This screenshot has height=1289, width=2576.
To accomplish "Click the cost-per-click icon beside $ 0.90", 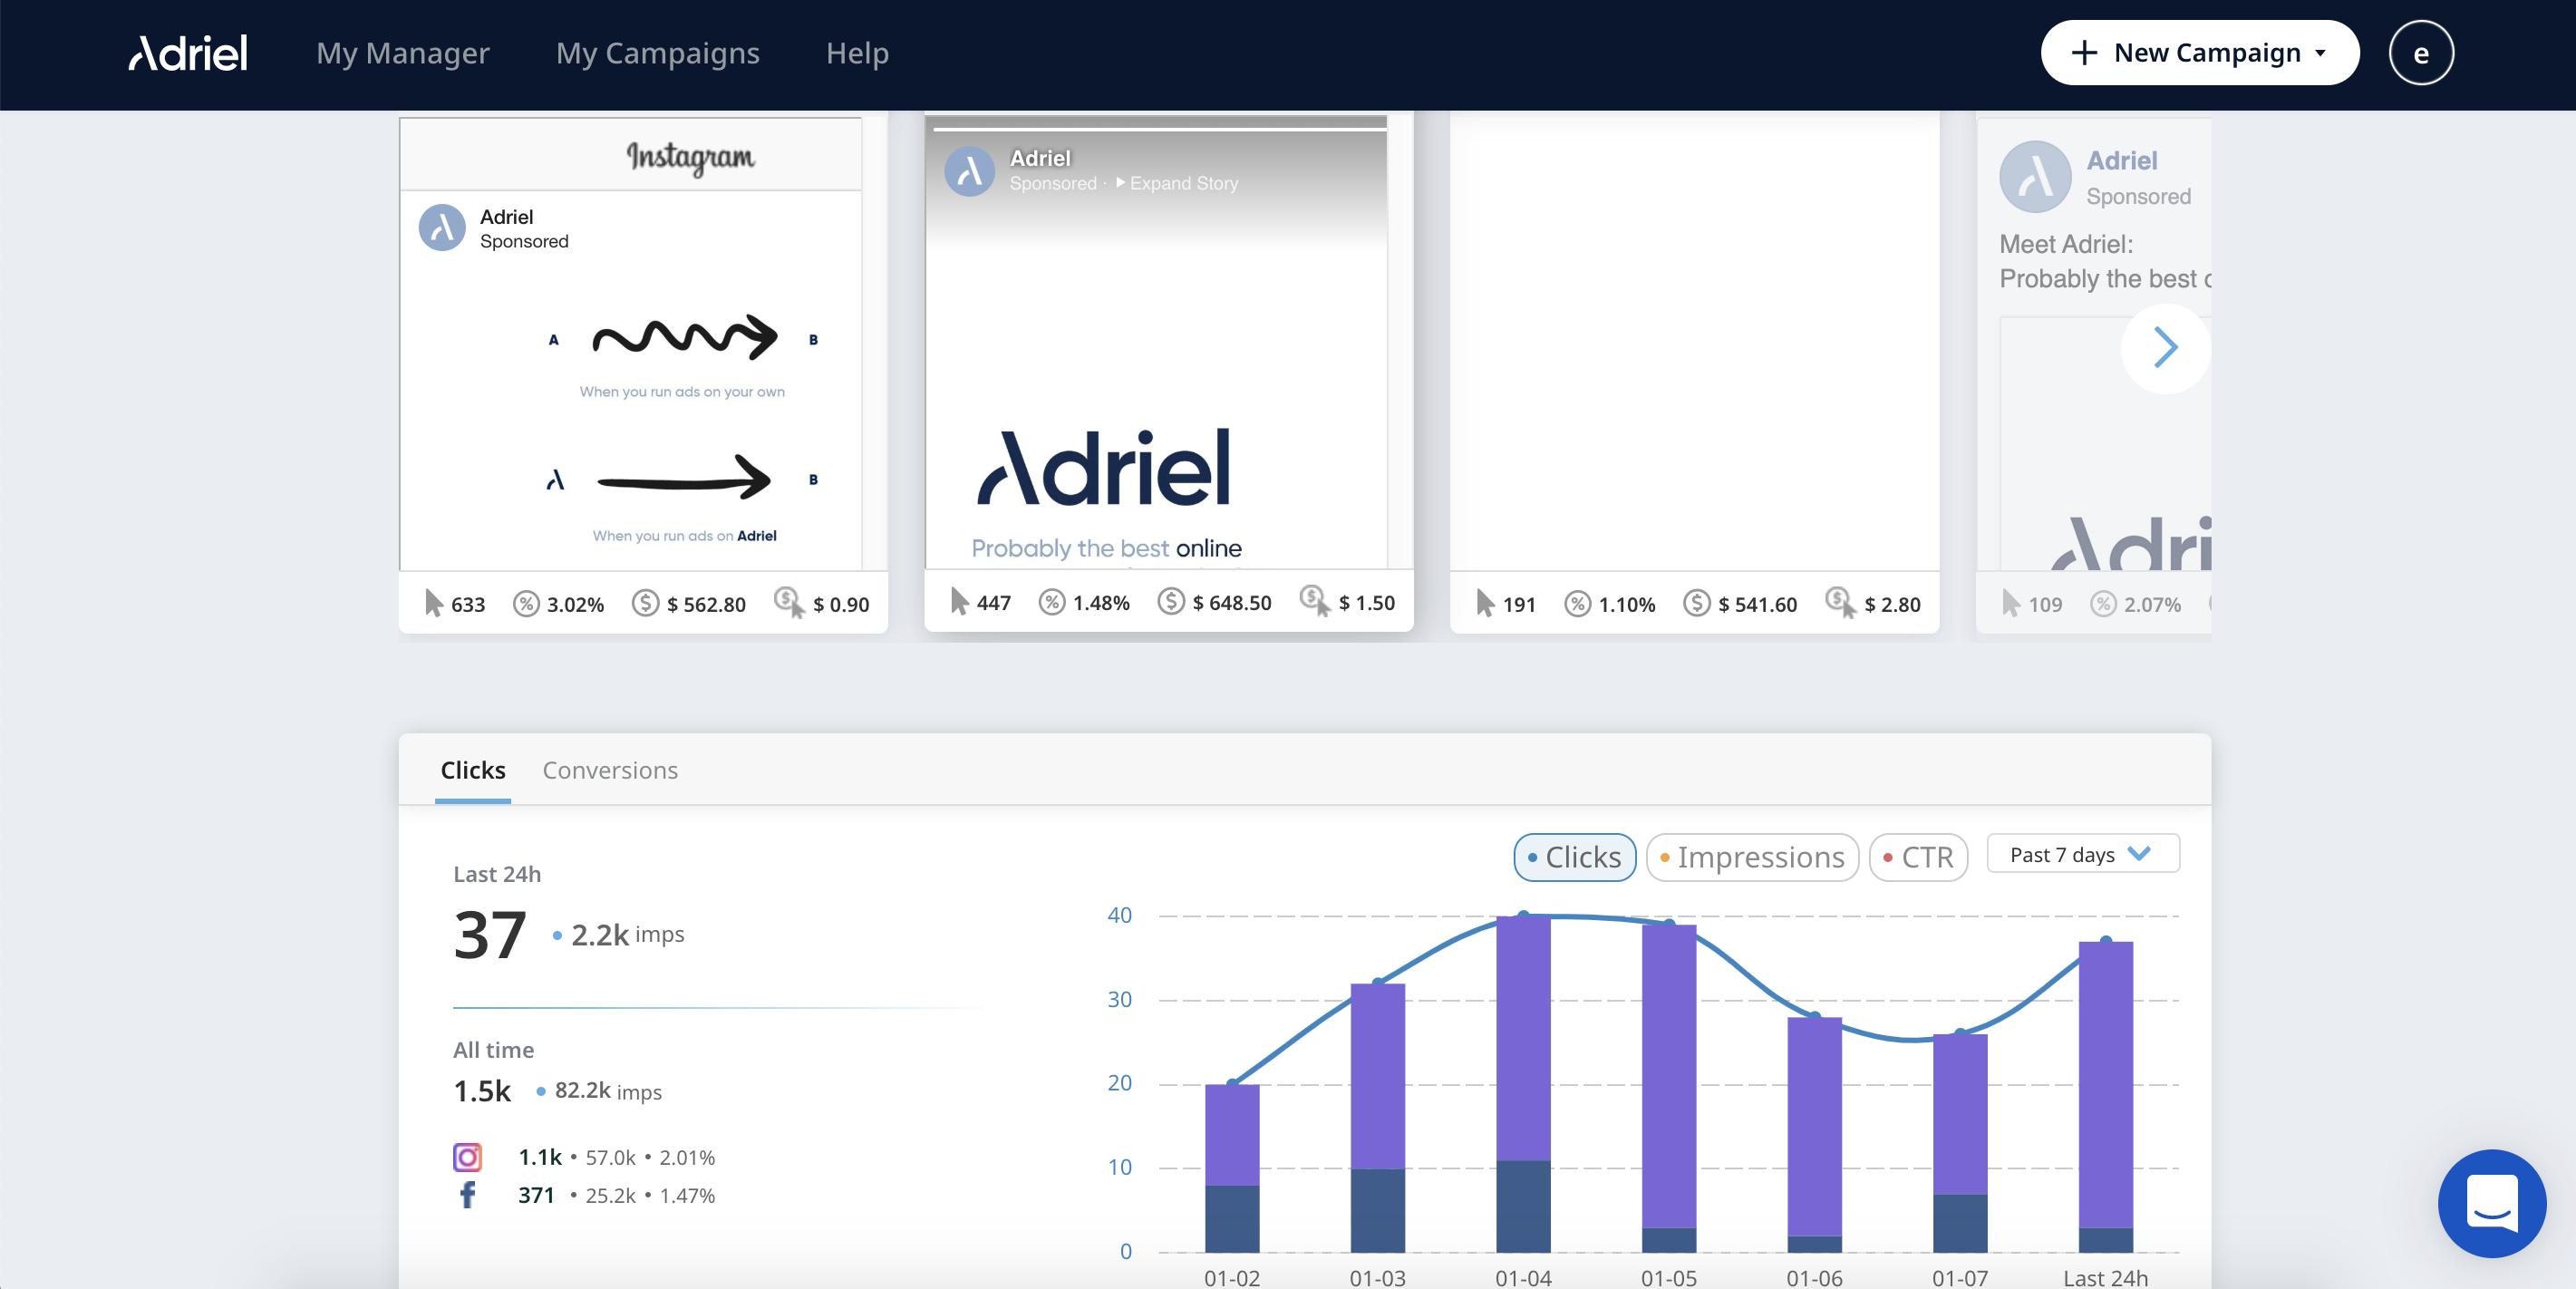I will click(789, 603).
